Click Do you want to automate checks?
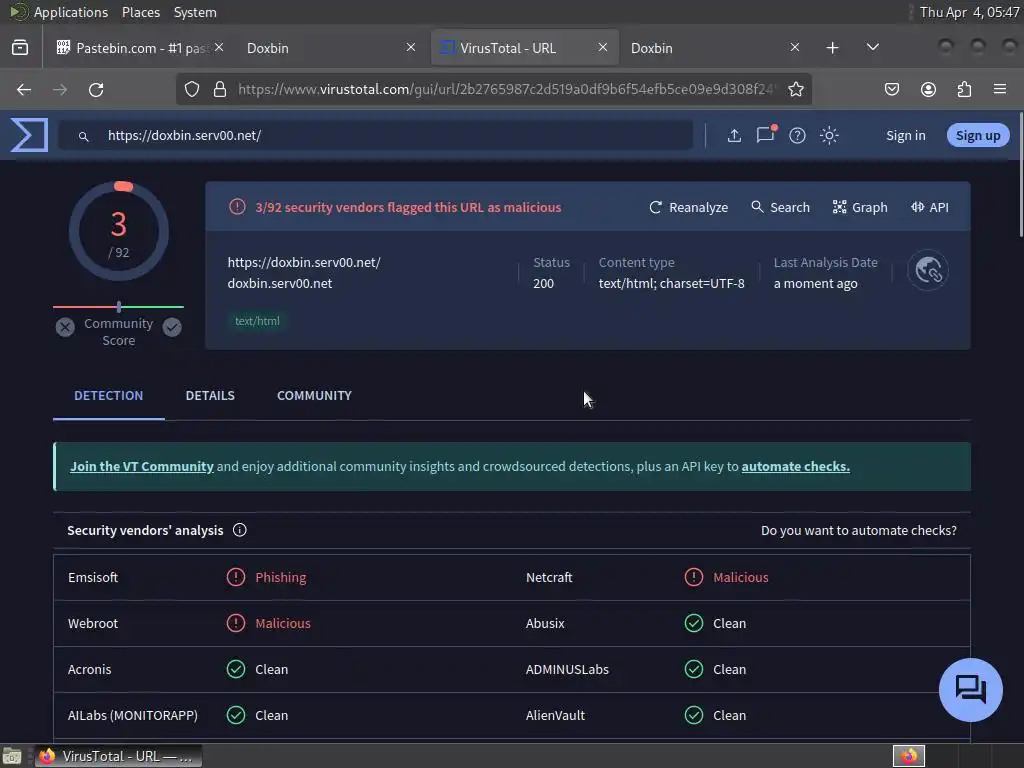 (859, 530)
